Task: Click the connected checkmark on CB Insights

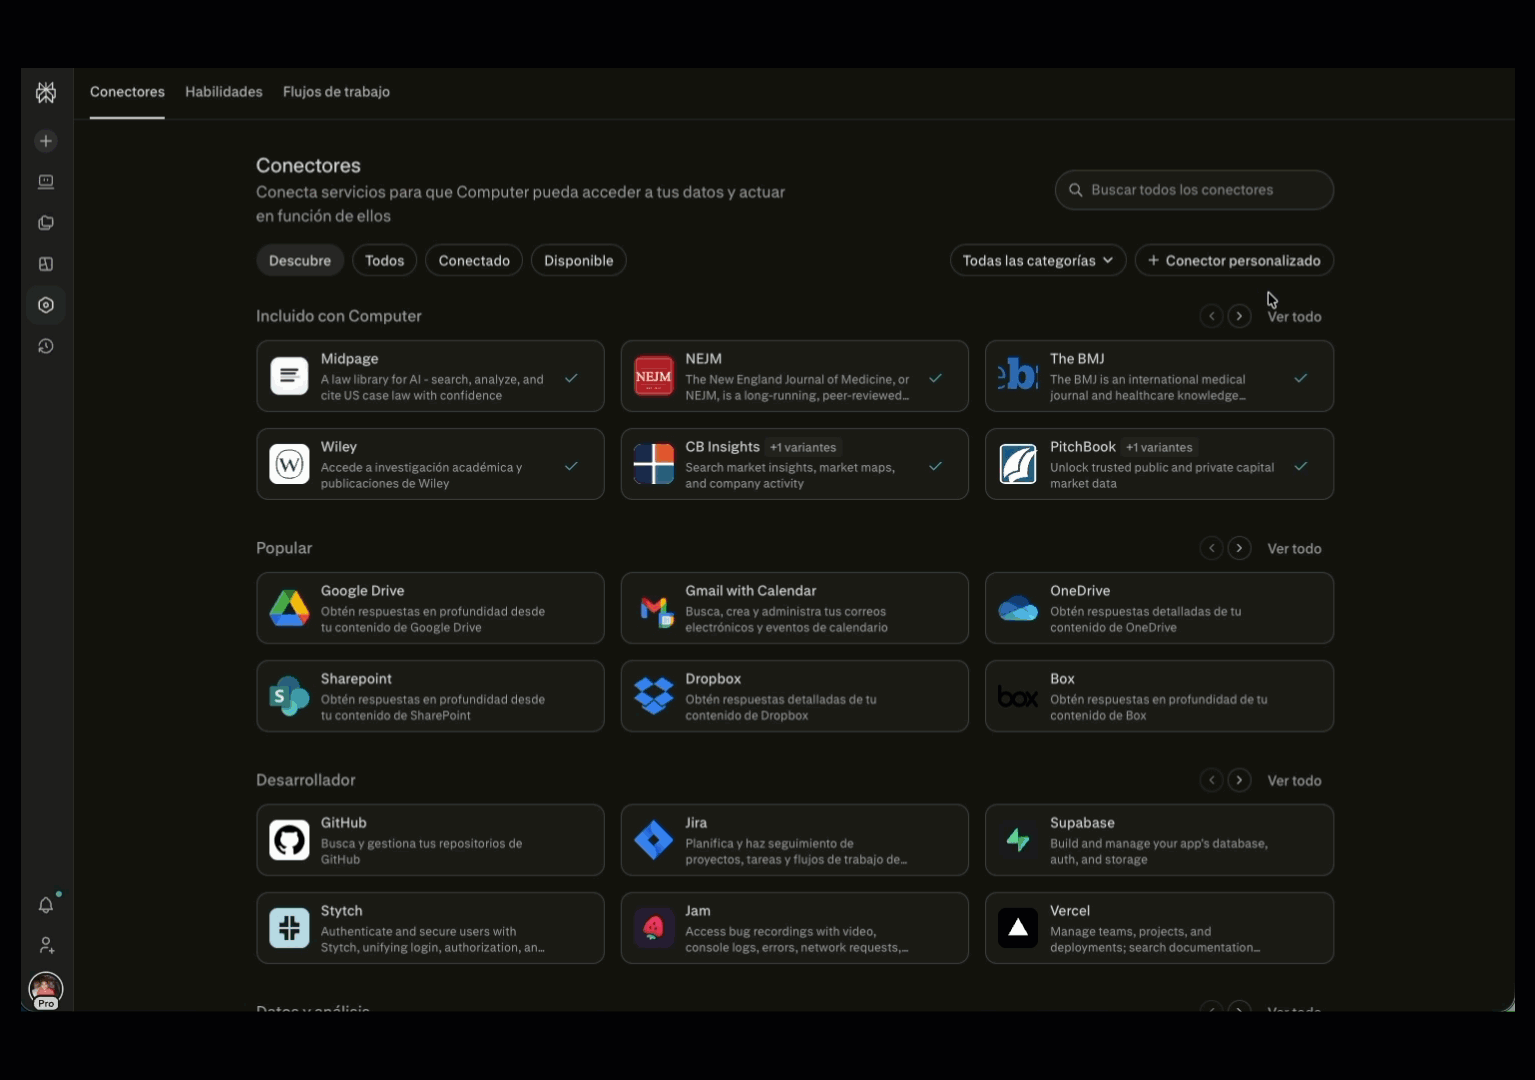Action: click(x=935, y=466)
